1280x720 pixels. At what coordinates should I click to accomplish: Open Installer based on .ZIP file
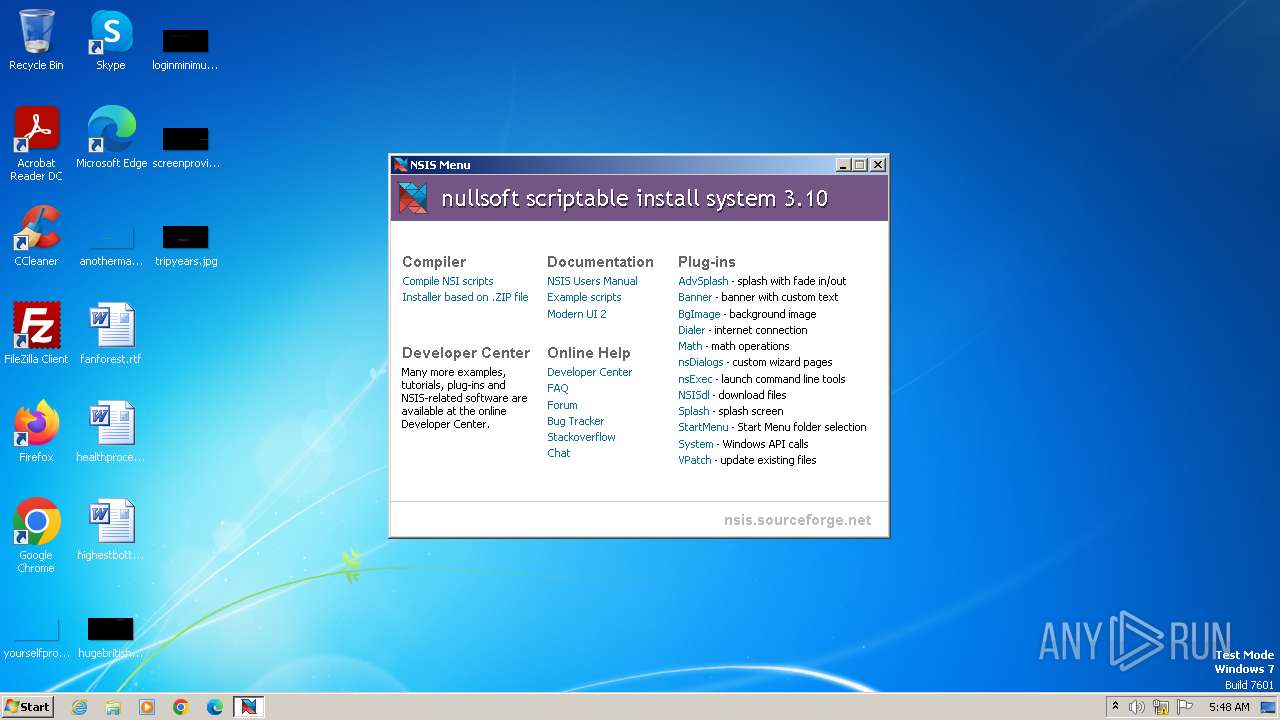coord(465,297)
